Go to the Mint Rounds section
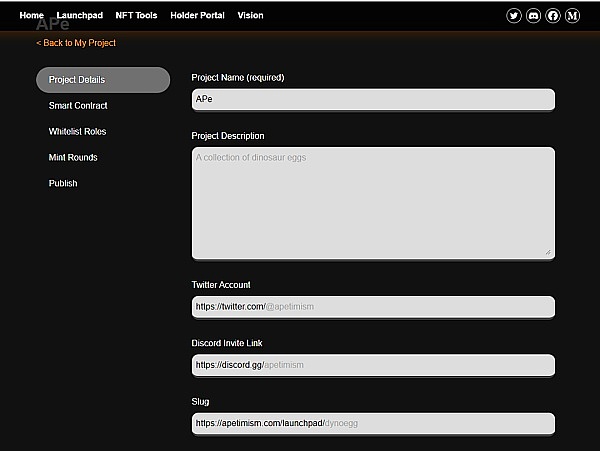Image resolution: width=600 pixels, height=451 pixels. click(73, 158)
